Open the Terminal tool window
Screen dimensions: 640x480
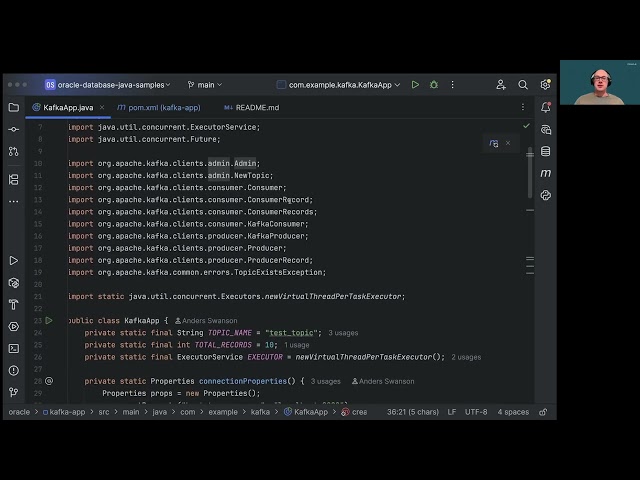click(13, 349)
